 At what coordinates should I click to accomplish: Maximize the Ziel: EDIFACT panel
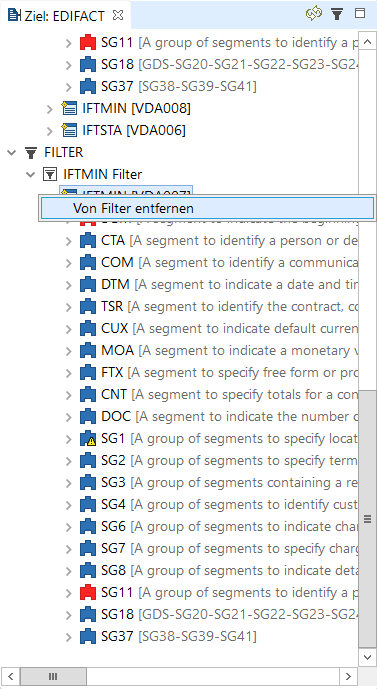point(360,14)
